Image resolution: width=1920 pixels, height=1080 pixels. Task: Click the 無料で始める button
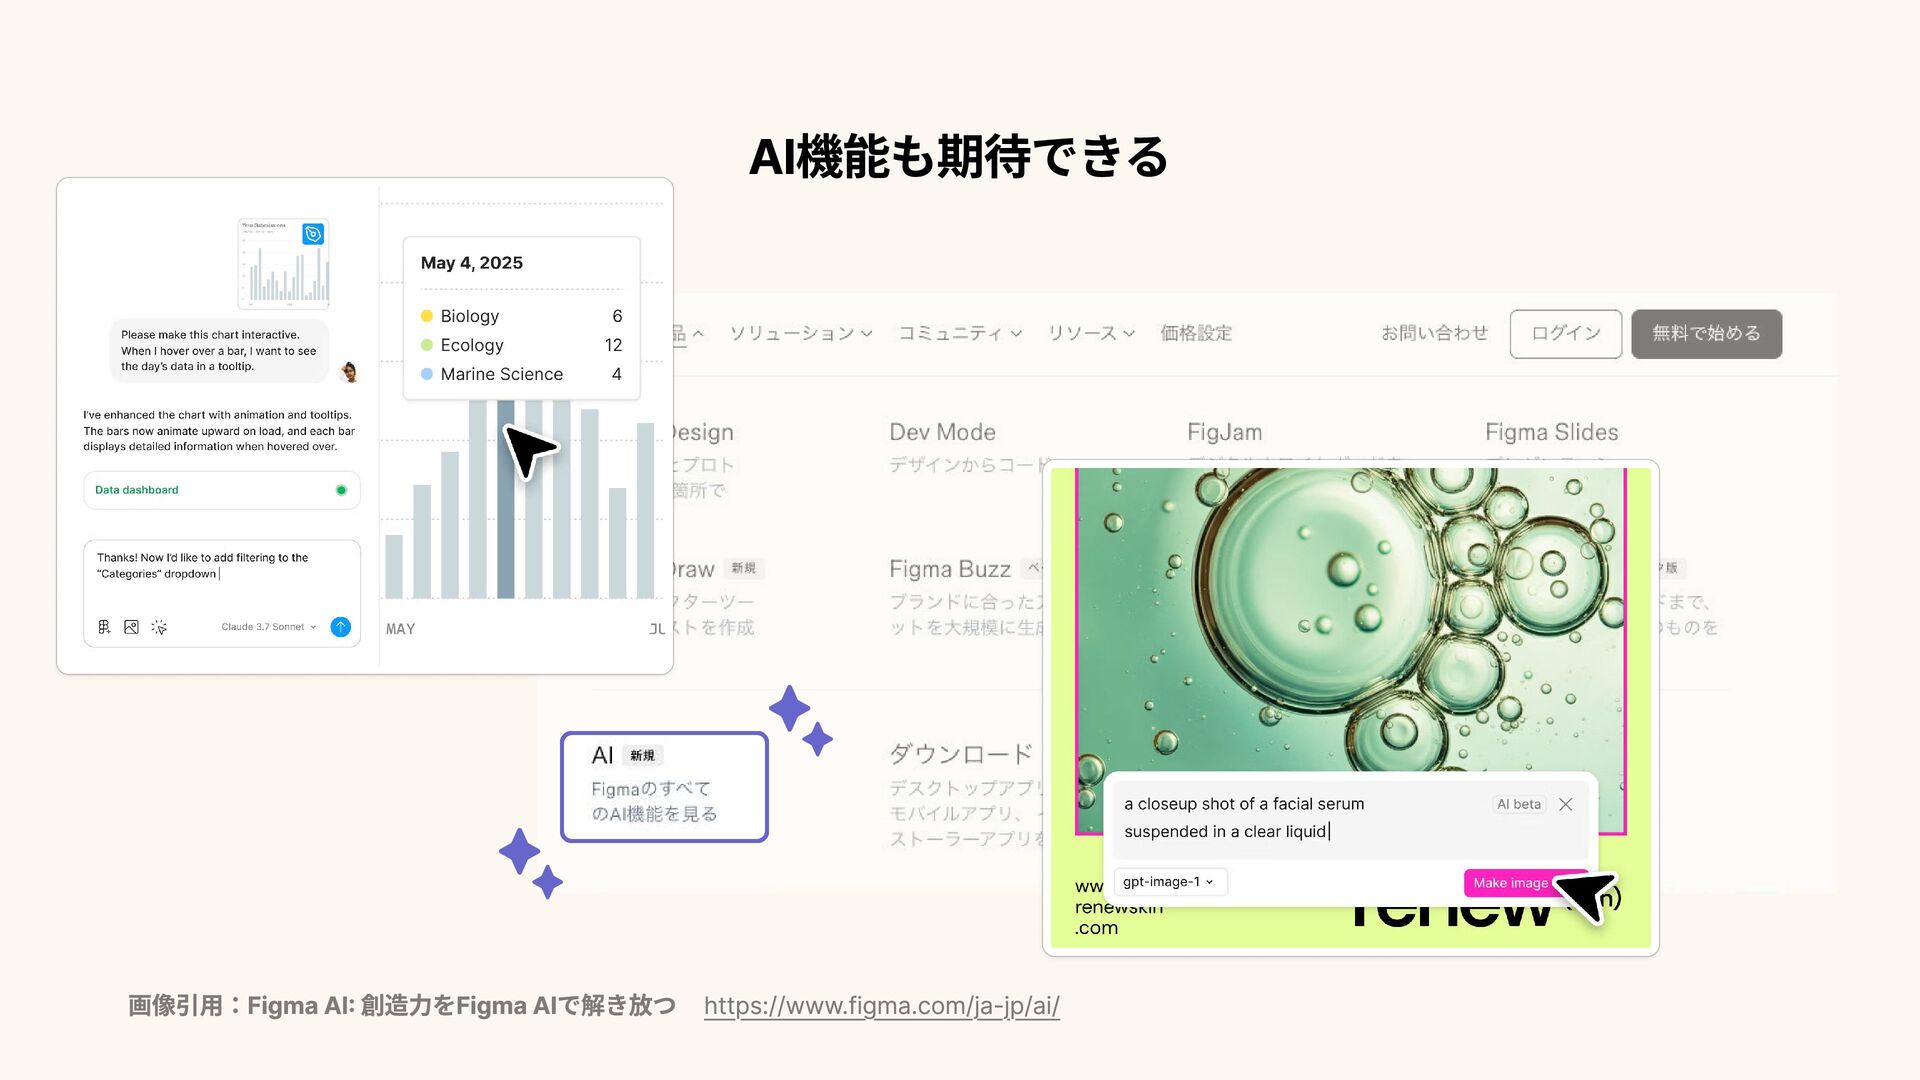(1706, 334)
